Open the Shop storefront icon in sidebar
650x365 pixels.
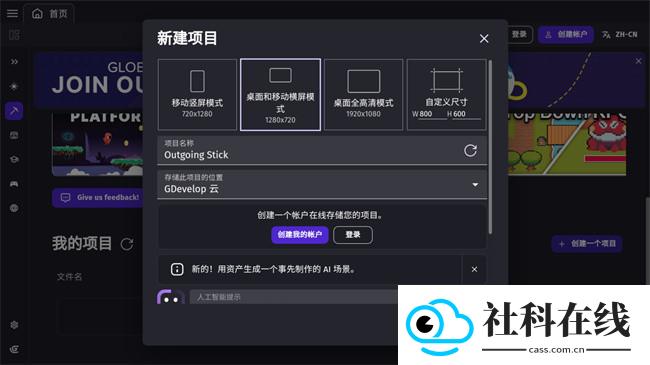coord(14,135)
